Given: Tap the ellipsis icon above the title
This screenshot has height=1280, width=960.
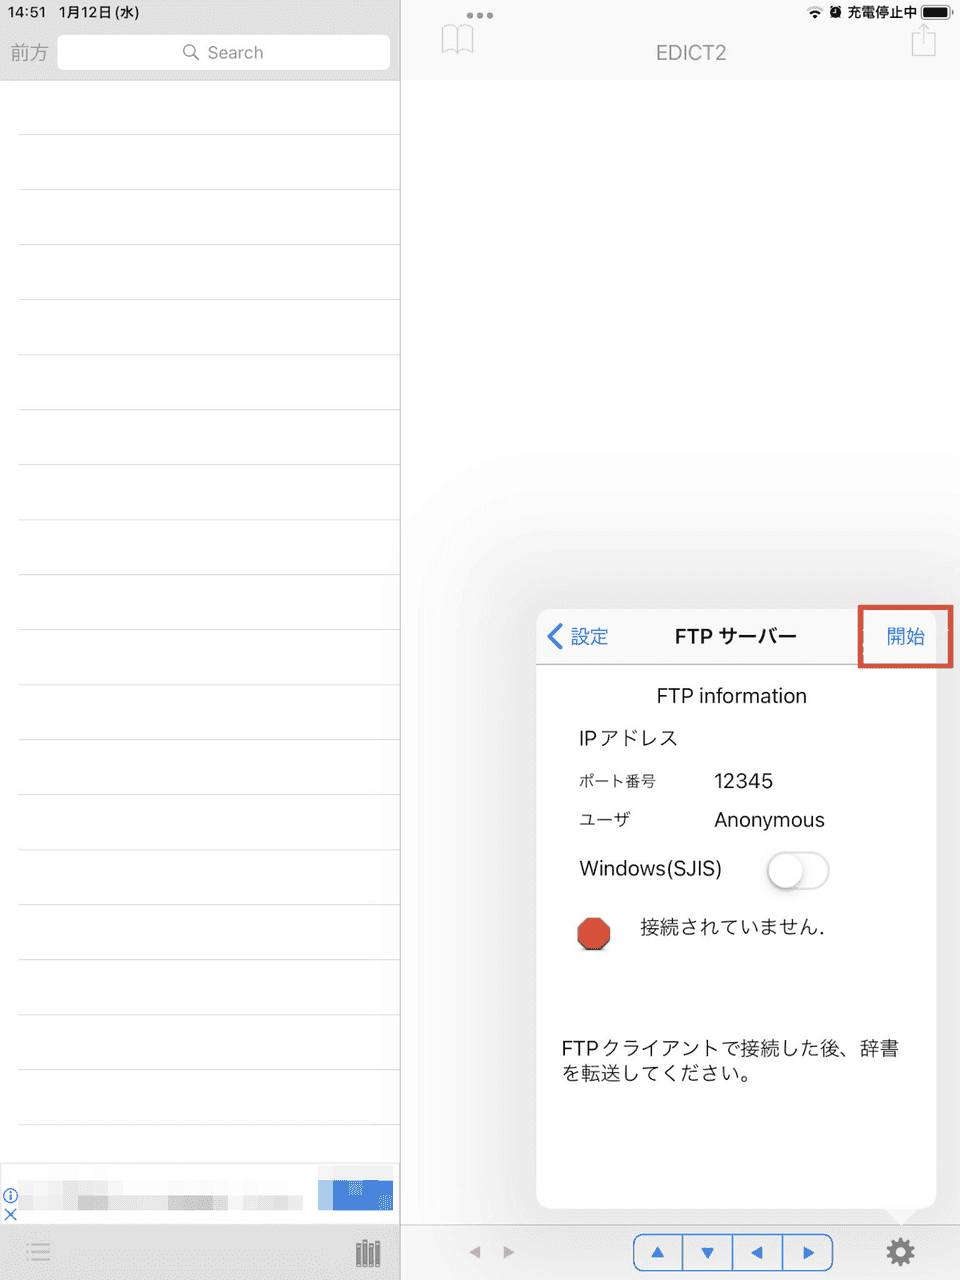Looking at the screenshot, I should coord(479,15).
